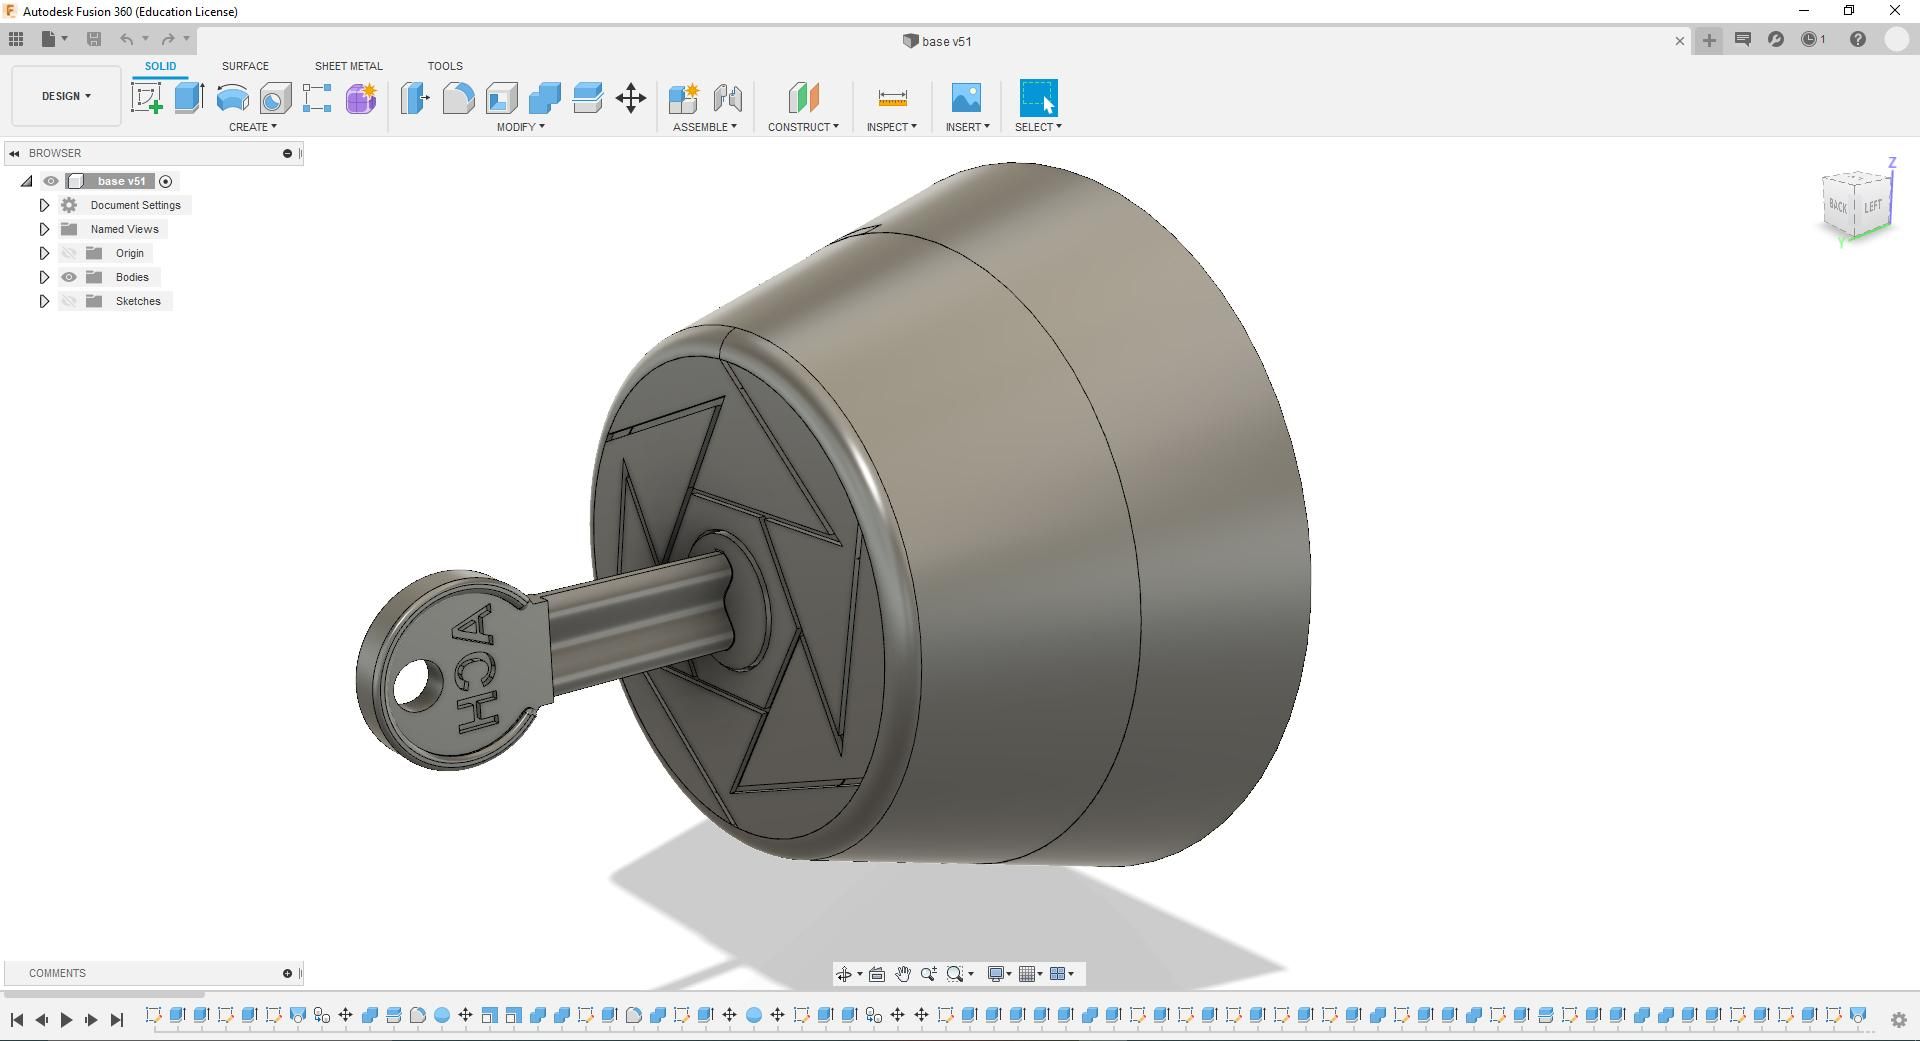The height and width of the screenshot is (1041, 1920).
Task: Click the Create Form purple icon
Action: click(361, 98)
